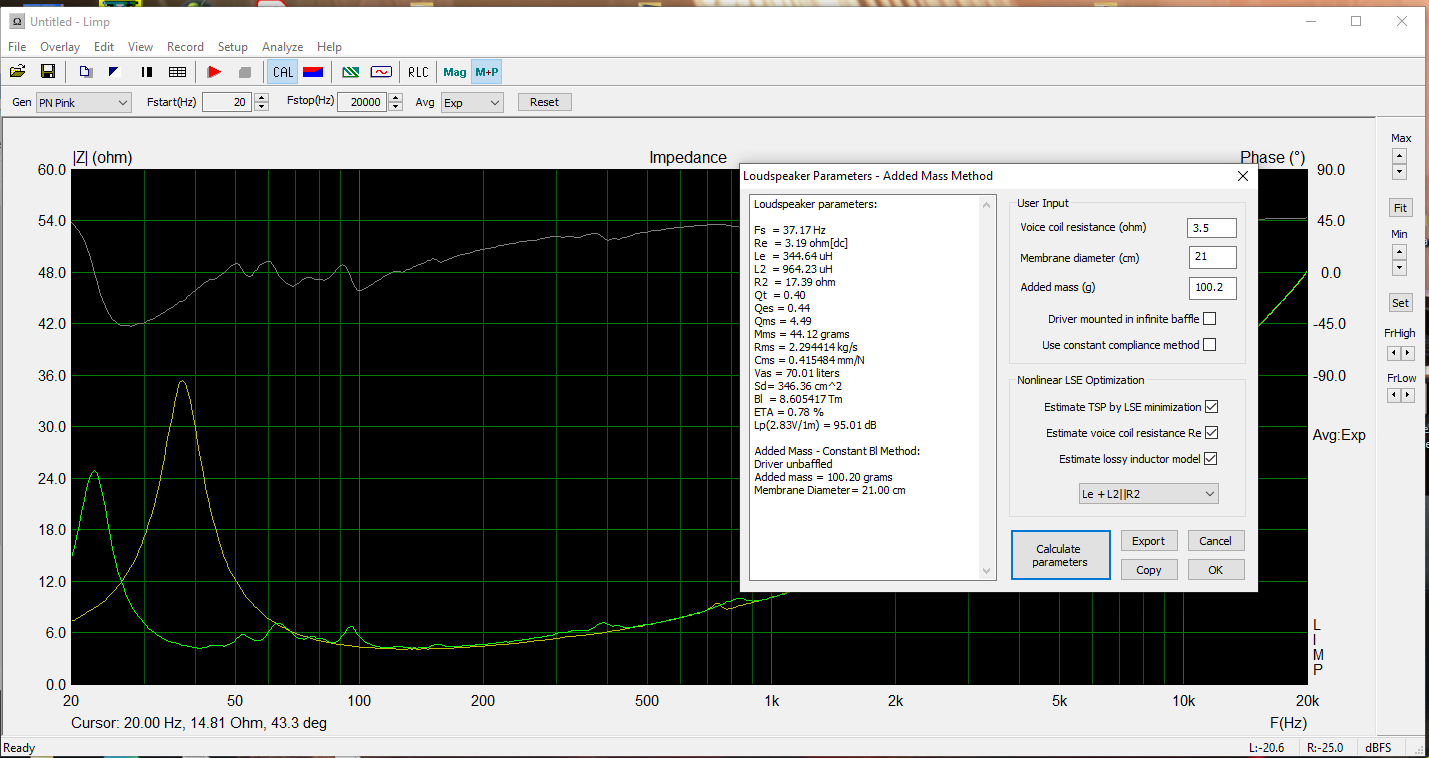This screenshot has width=1429, height=758.
Task: Click the RLC toolbar button
Action: click(418, 72)
